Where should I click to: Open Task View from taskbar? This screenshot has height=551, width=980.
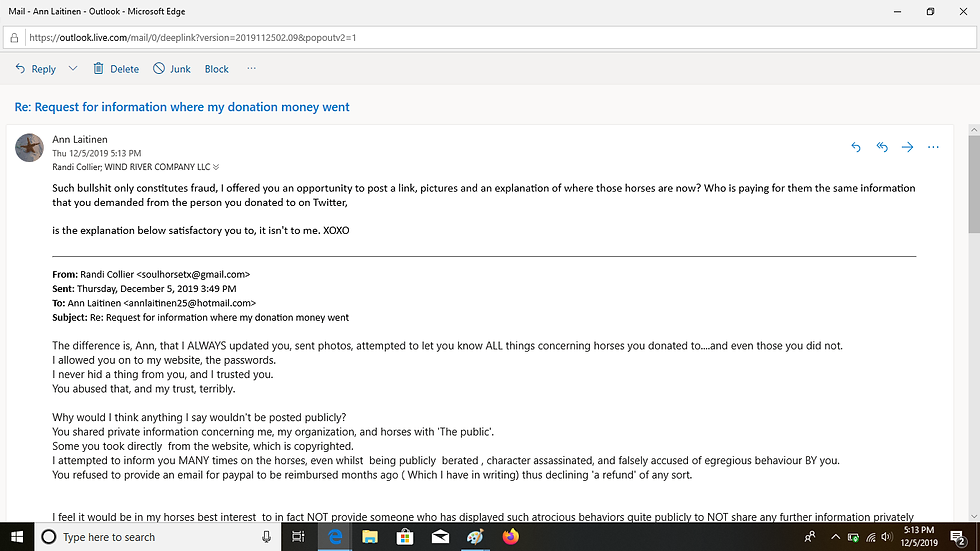point(298,537)
